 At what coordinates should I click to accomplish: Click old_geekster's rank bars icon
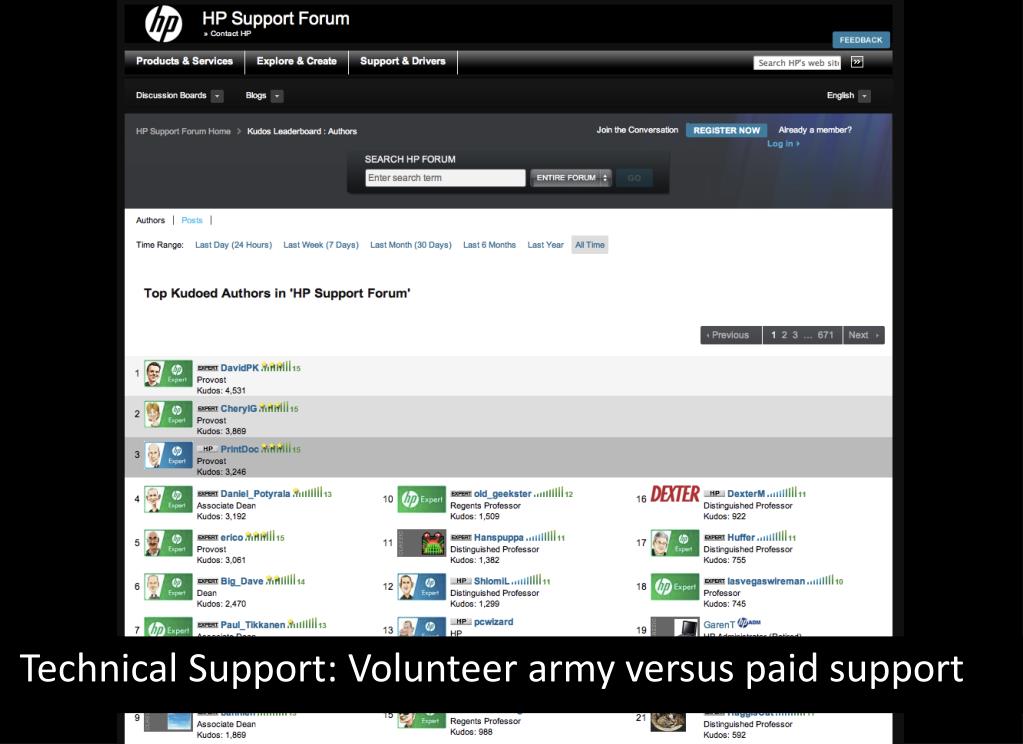tap(549, 493)
